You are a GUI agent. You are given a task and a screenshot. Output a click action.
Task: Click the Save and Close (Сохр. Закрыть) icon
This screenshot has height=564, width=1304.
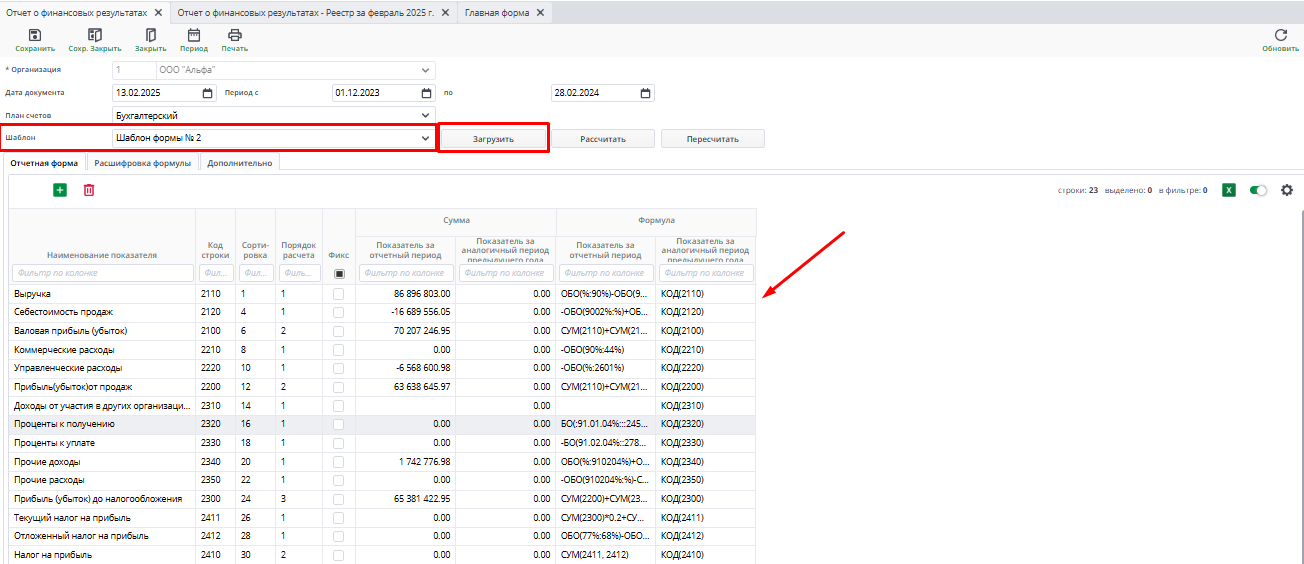95,35
